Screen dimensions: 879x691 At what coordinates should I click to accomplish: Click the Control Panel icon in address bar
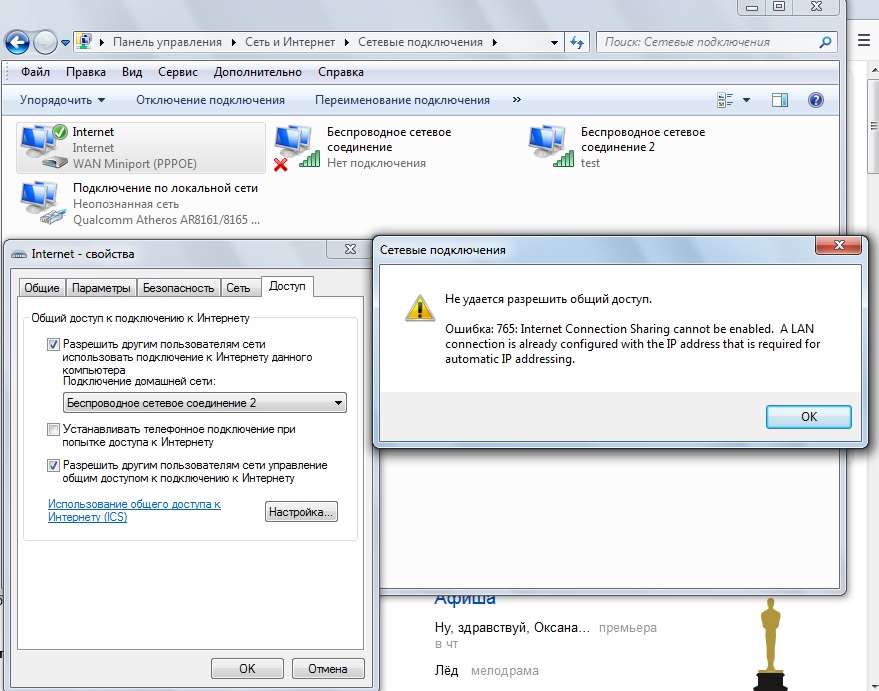pyautogui.click(x=84, y=41)
